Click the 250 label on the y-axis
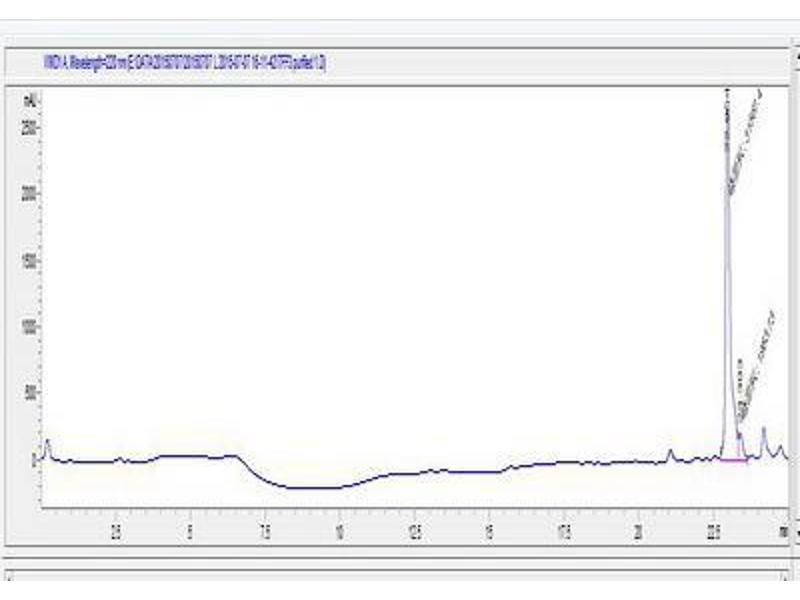 point(30,126)
